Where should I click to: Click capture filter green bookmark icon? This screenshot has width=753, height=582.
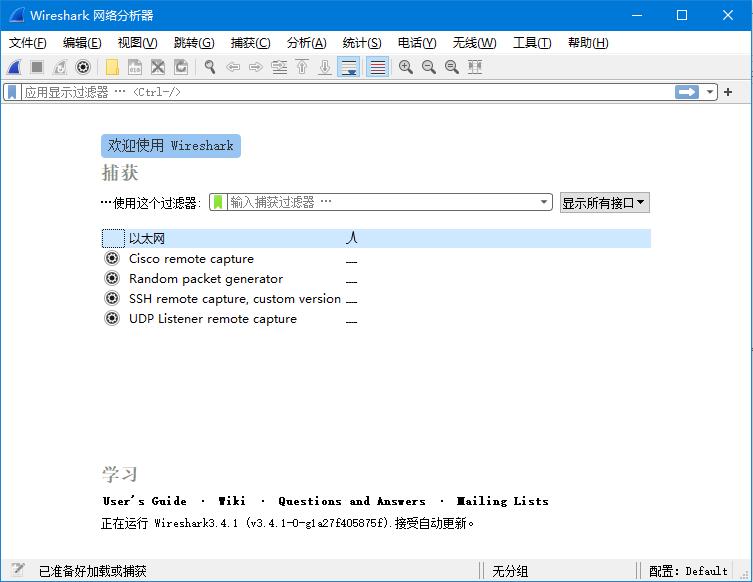[x=218, y=202]
